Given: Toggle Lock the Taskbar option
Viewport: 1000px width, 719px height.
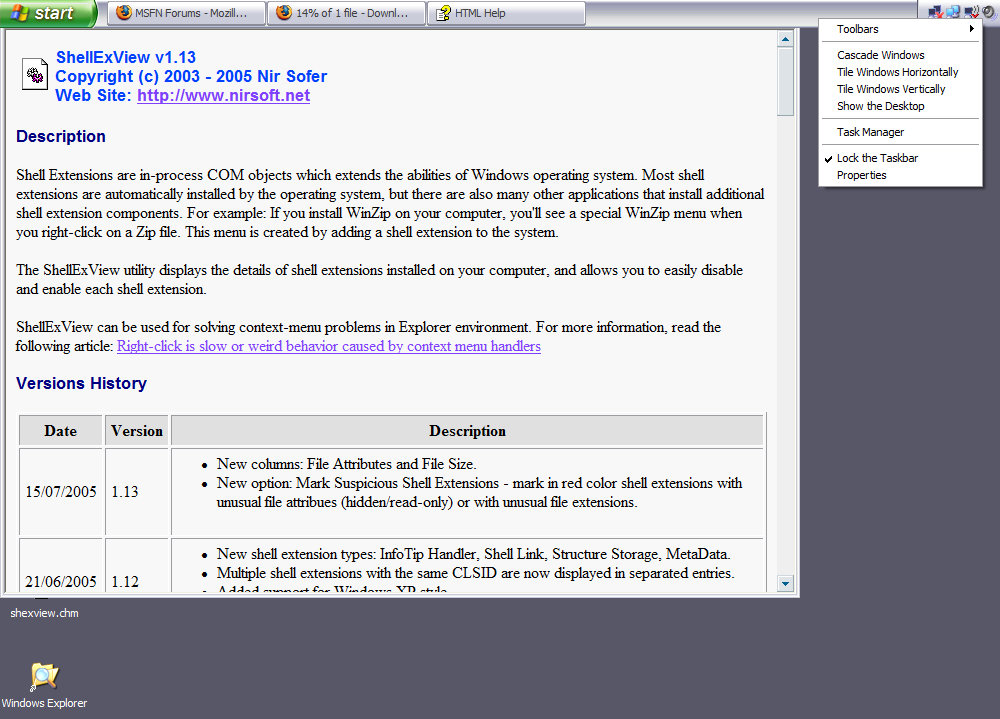Looking at the screenshot, I should coord(900,158).
